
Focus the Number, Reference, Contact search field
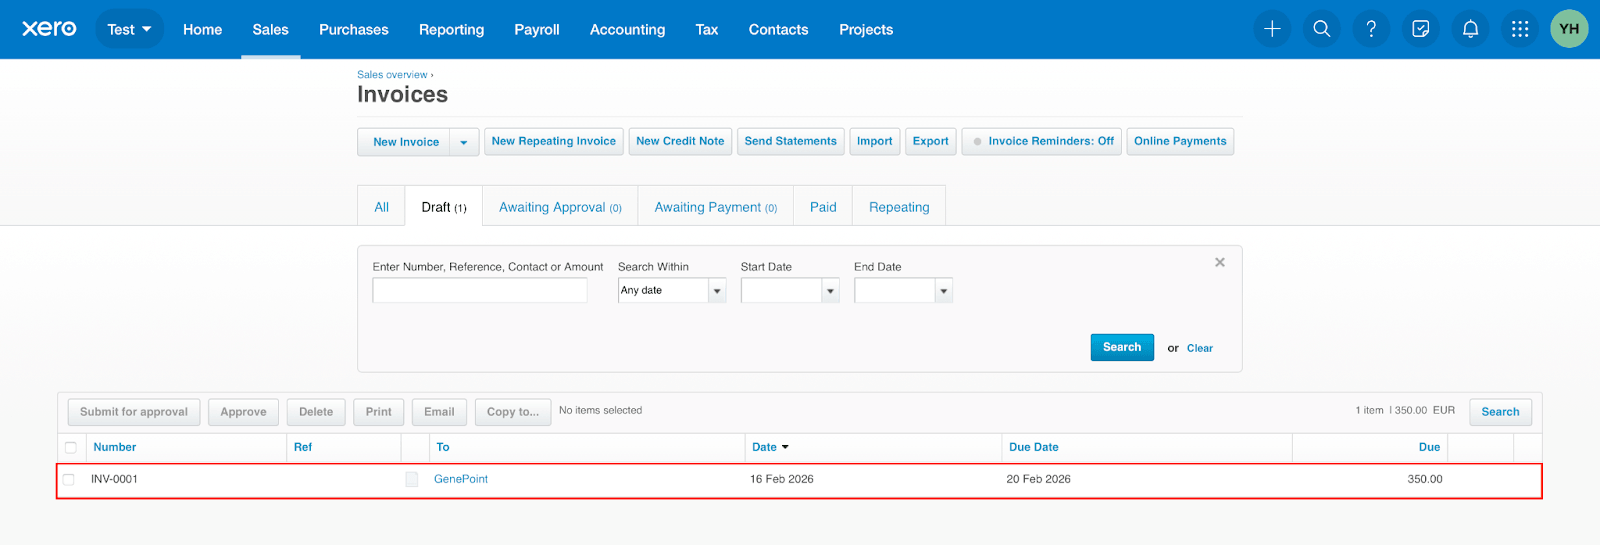pos(480,291)
